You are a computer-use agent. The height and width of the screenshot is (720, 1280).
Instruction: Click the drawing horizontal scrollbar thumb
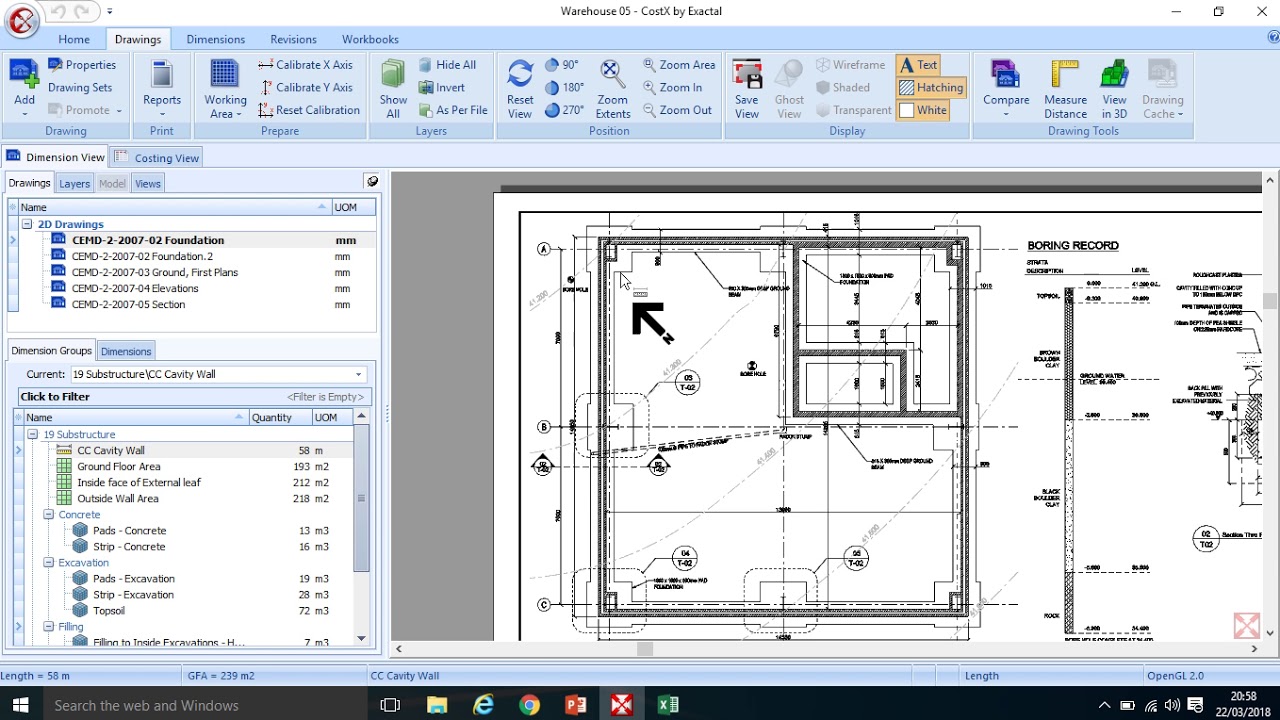point(645,649)
